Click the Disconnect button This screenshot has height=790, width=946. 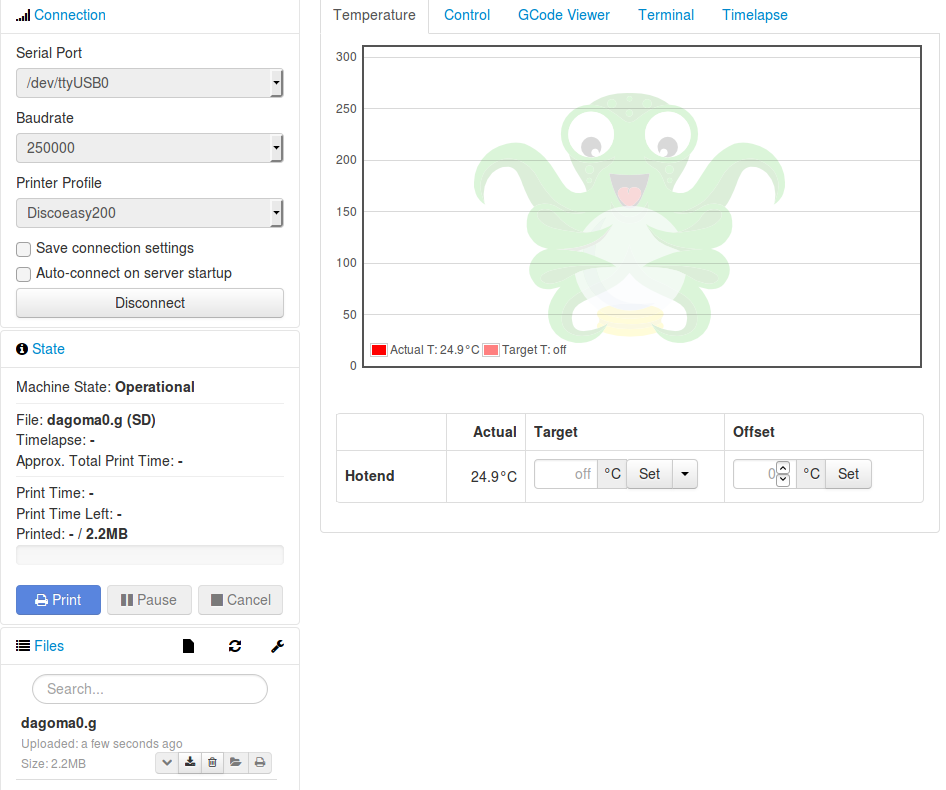[150, 303]
